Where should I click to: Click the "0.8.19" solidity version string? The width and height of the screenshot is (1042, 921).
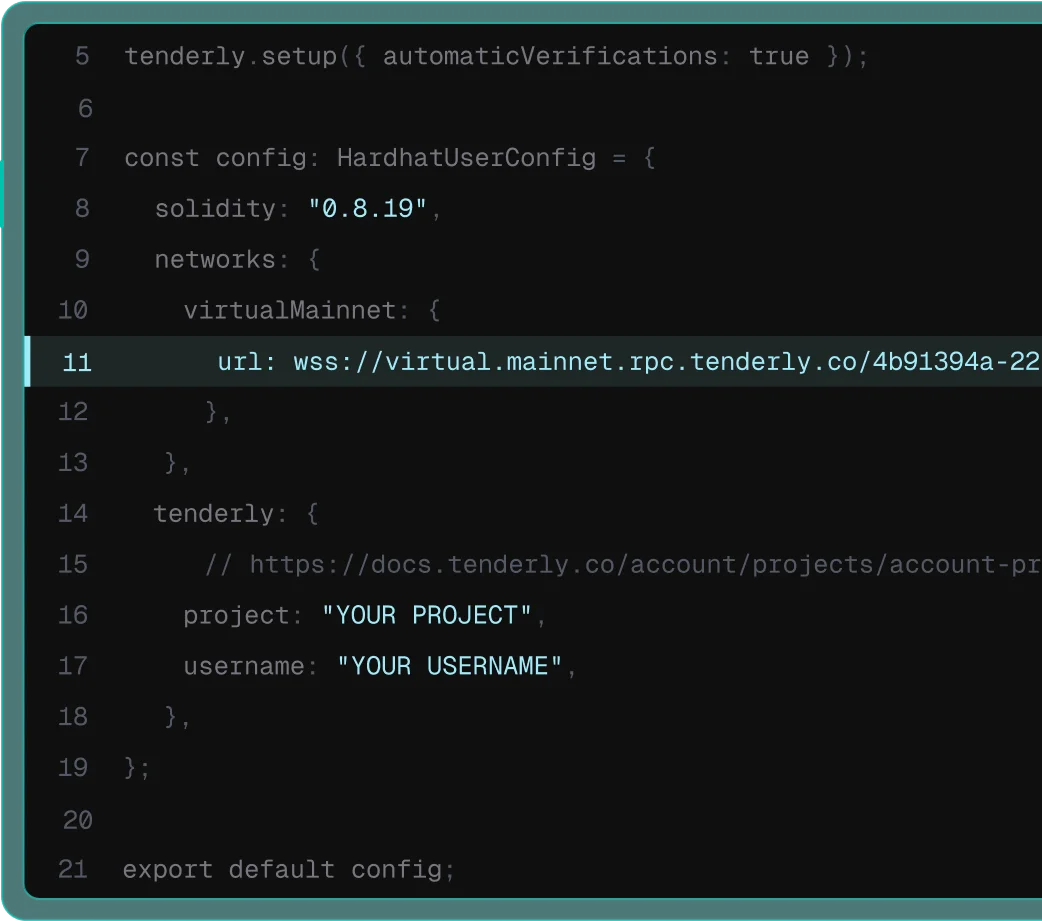[x=367, y=209]
